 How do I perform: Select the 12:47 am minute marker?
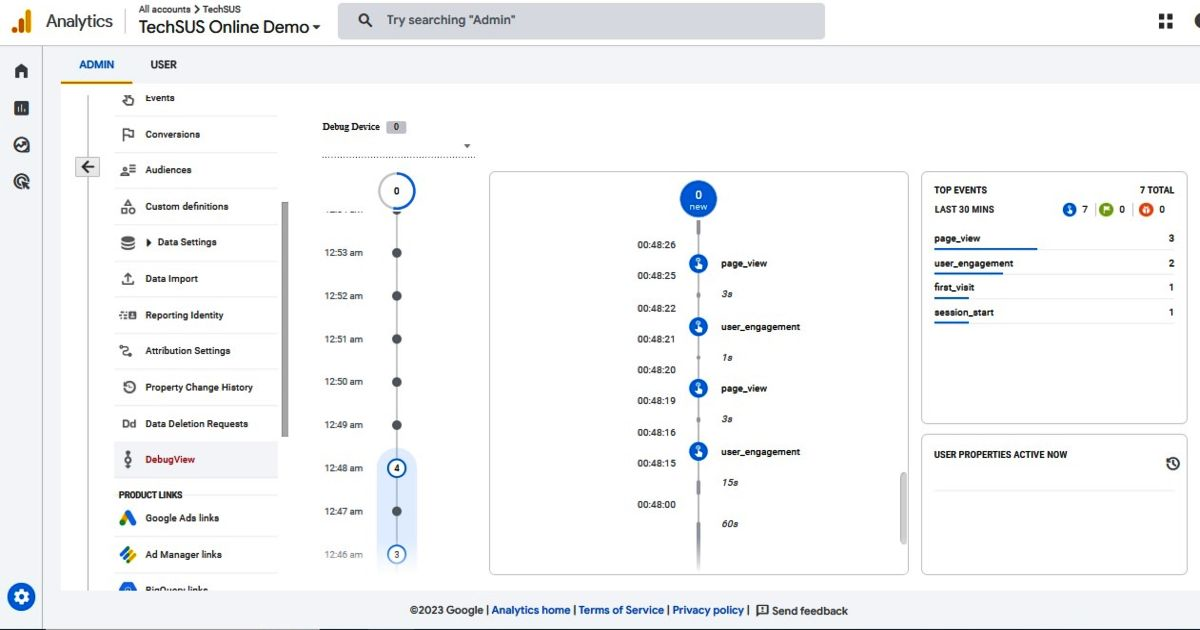(x=397, y=511)
